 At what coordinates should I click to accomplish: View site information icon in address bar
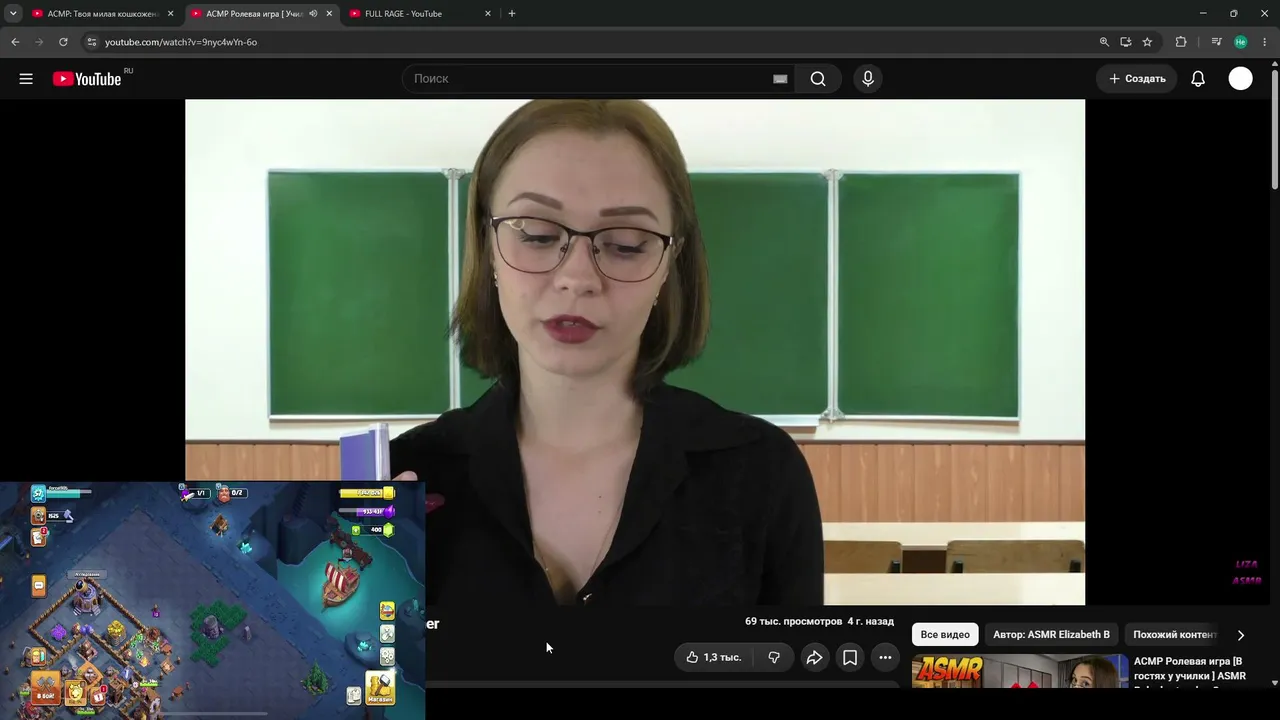(91, 42)
